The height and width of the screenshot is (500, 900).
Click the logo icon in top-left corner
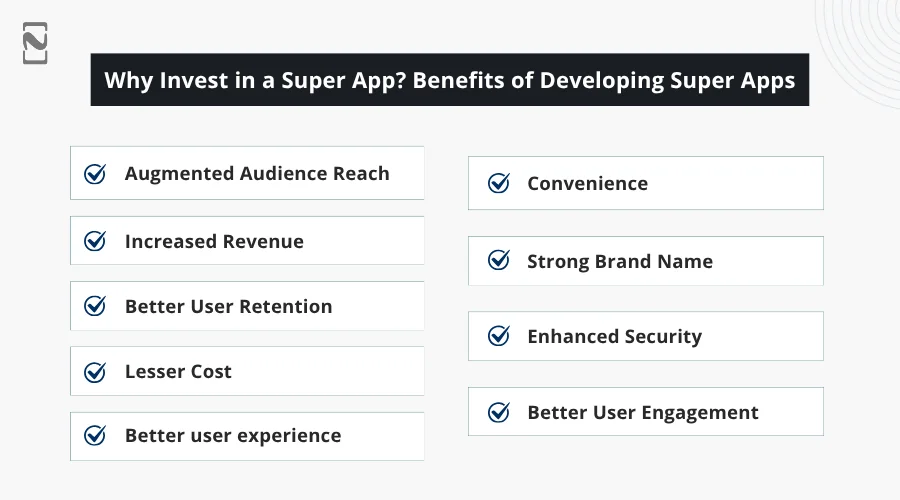(x=35, y=43)
